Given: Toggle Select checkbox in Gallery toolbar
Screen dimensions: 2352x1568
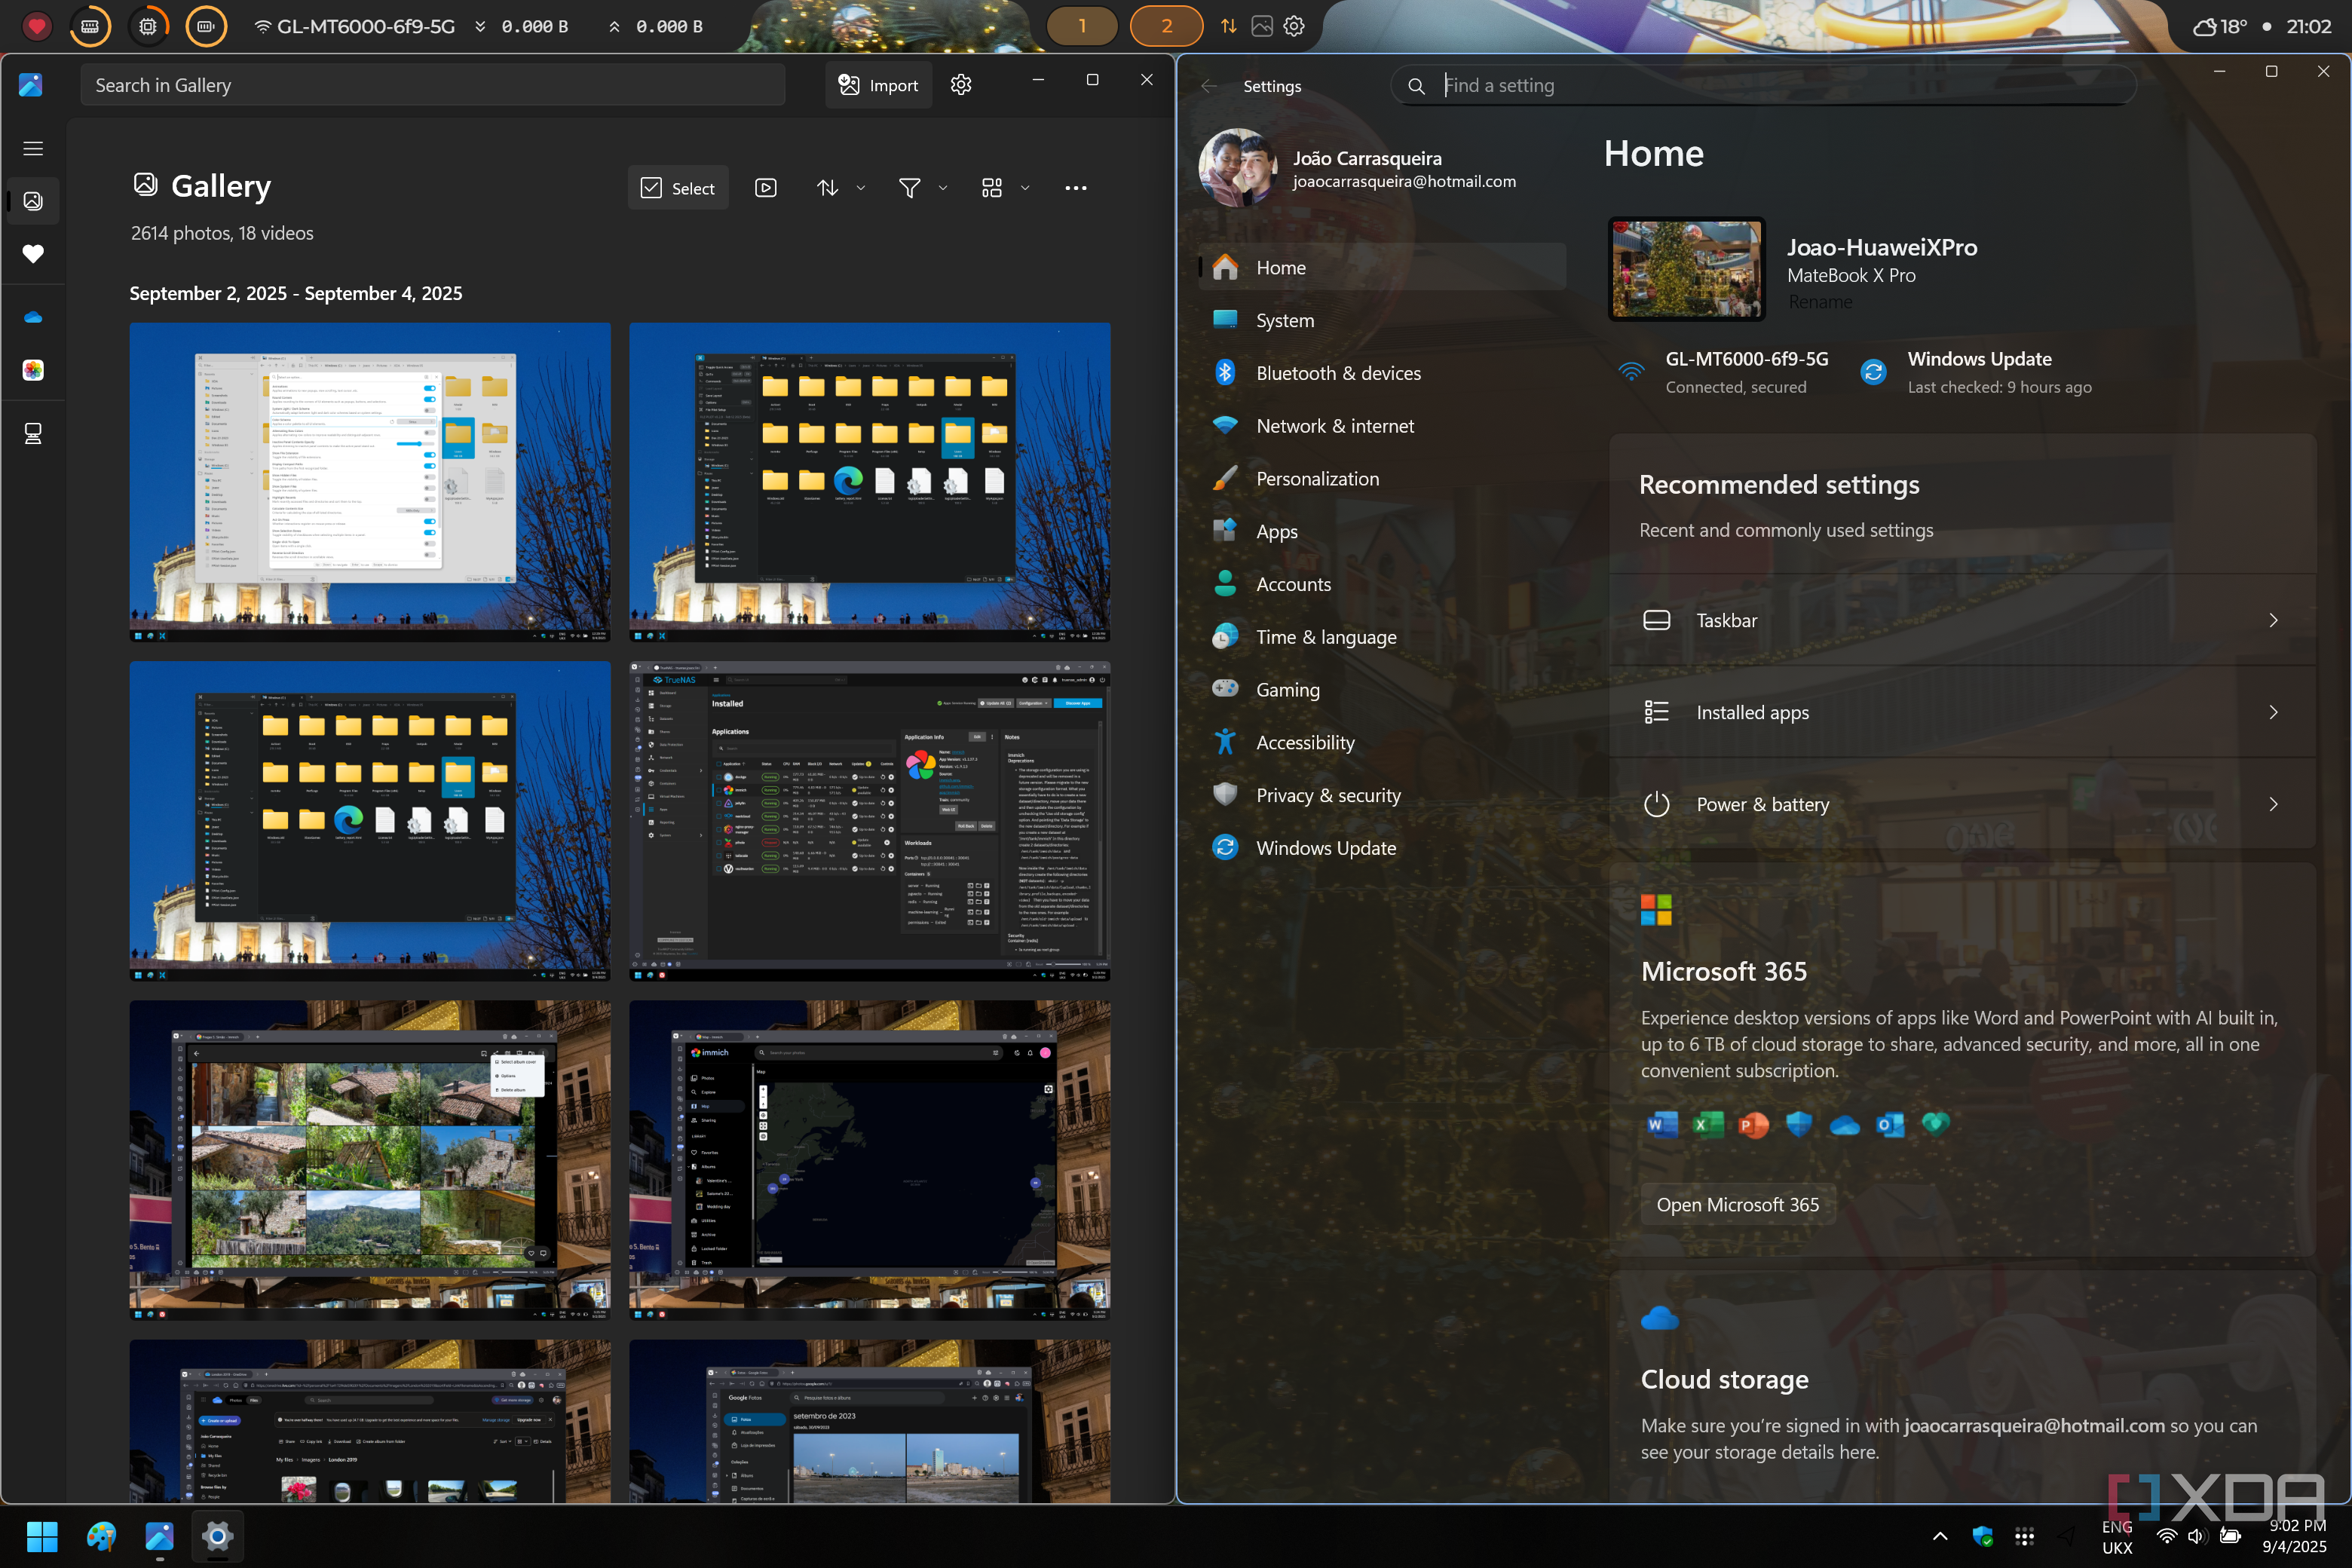Looking at the screenshot, I should (x=678, y=188).
